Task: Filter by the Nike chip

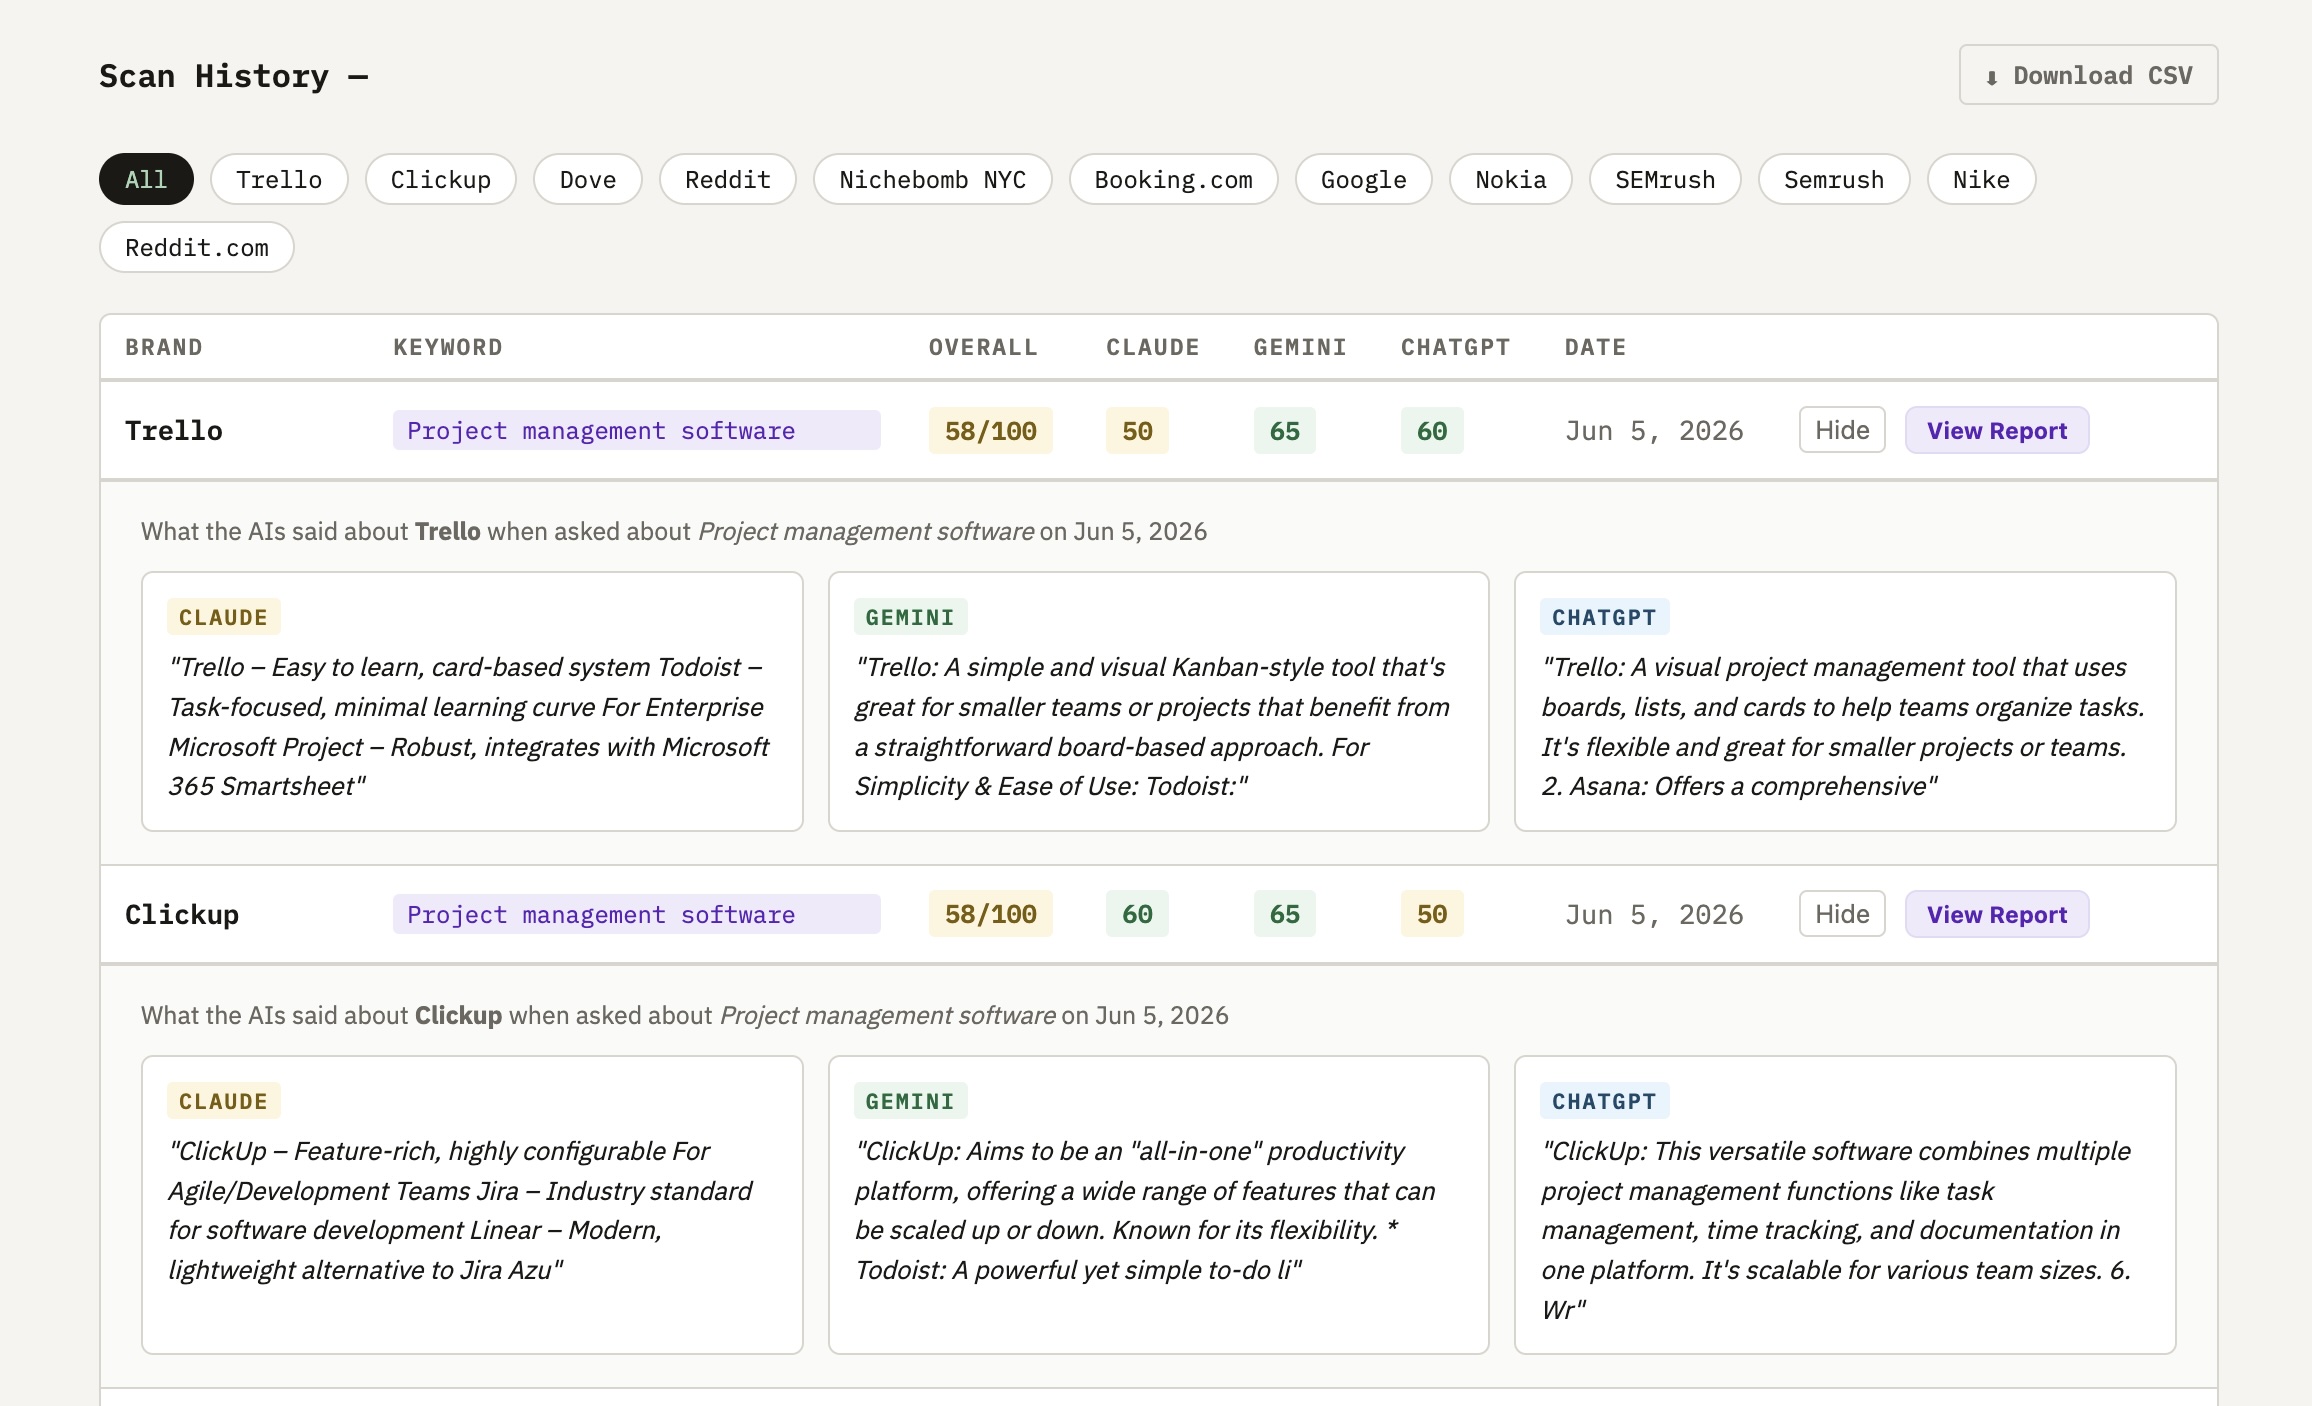Action: [x=1982, y=180]
